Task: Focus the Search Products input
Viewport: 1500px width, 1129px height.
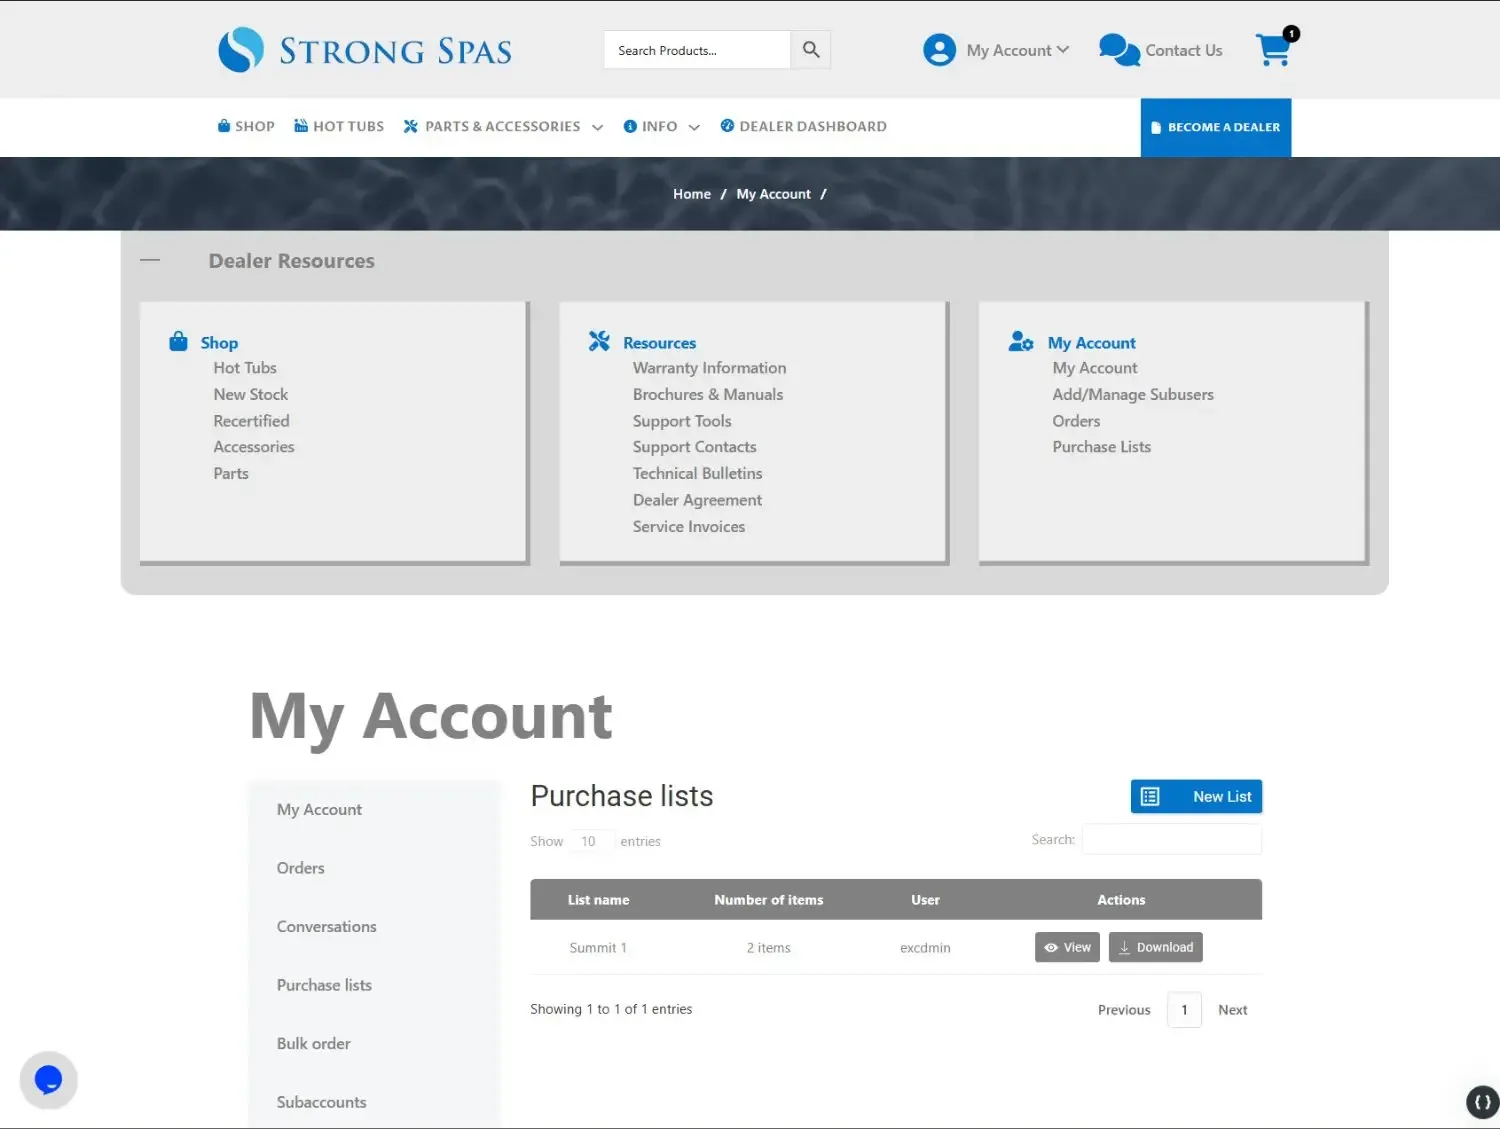Action: click(697, 50)
